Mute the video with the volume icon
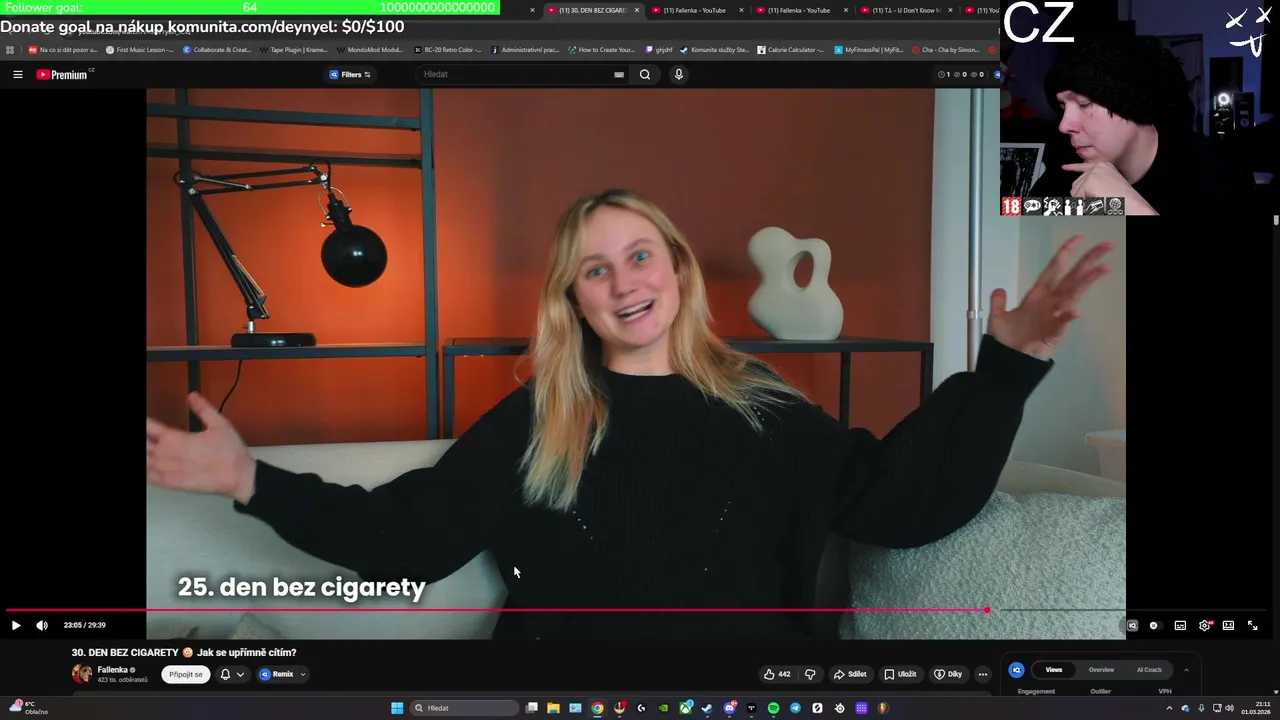1280x720 pixels. [x=42, y=625]
